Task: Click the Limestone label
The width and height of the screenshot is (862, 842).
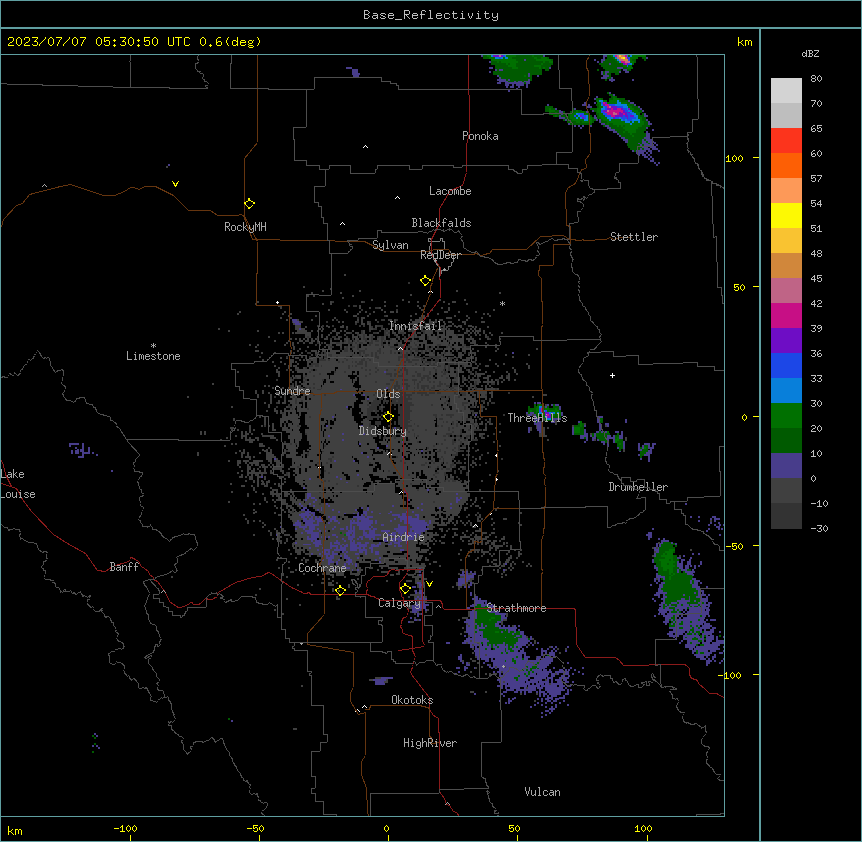Action: 153,356
